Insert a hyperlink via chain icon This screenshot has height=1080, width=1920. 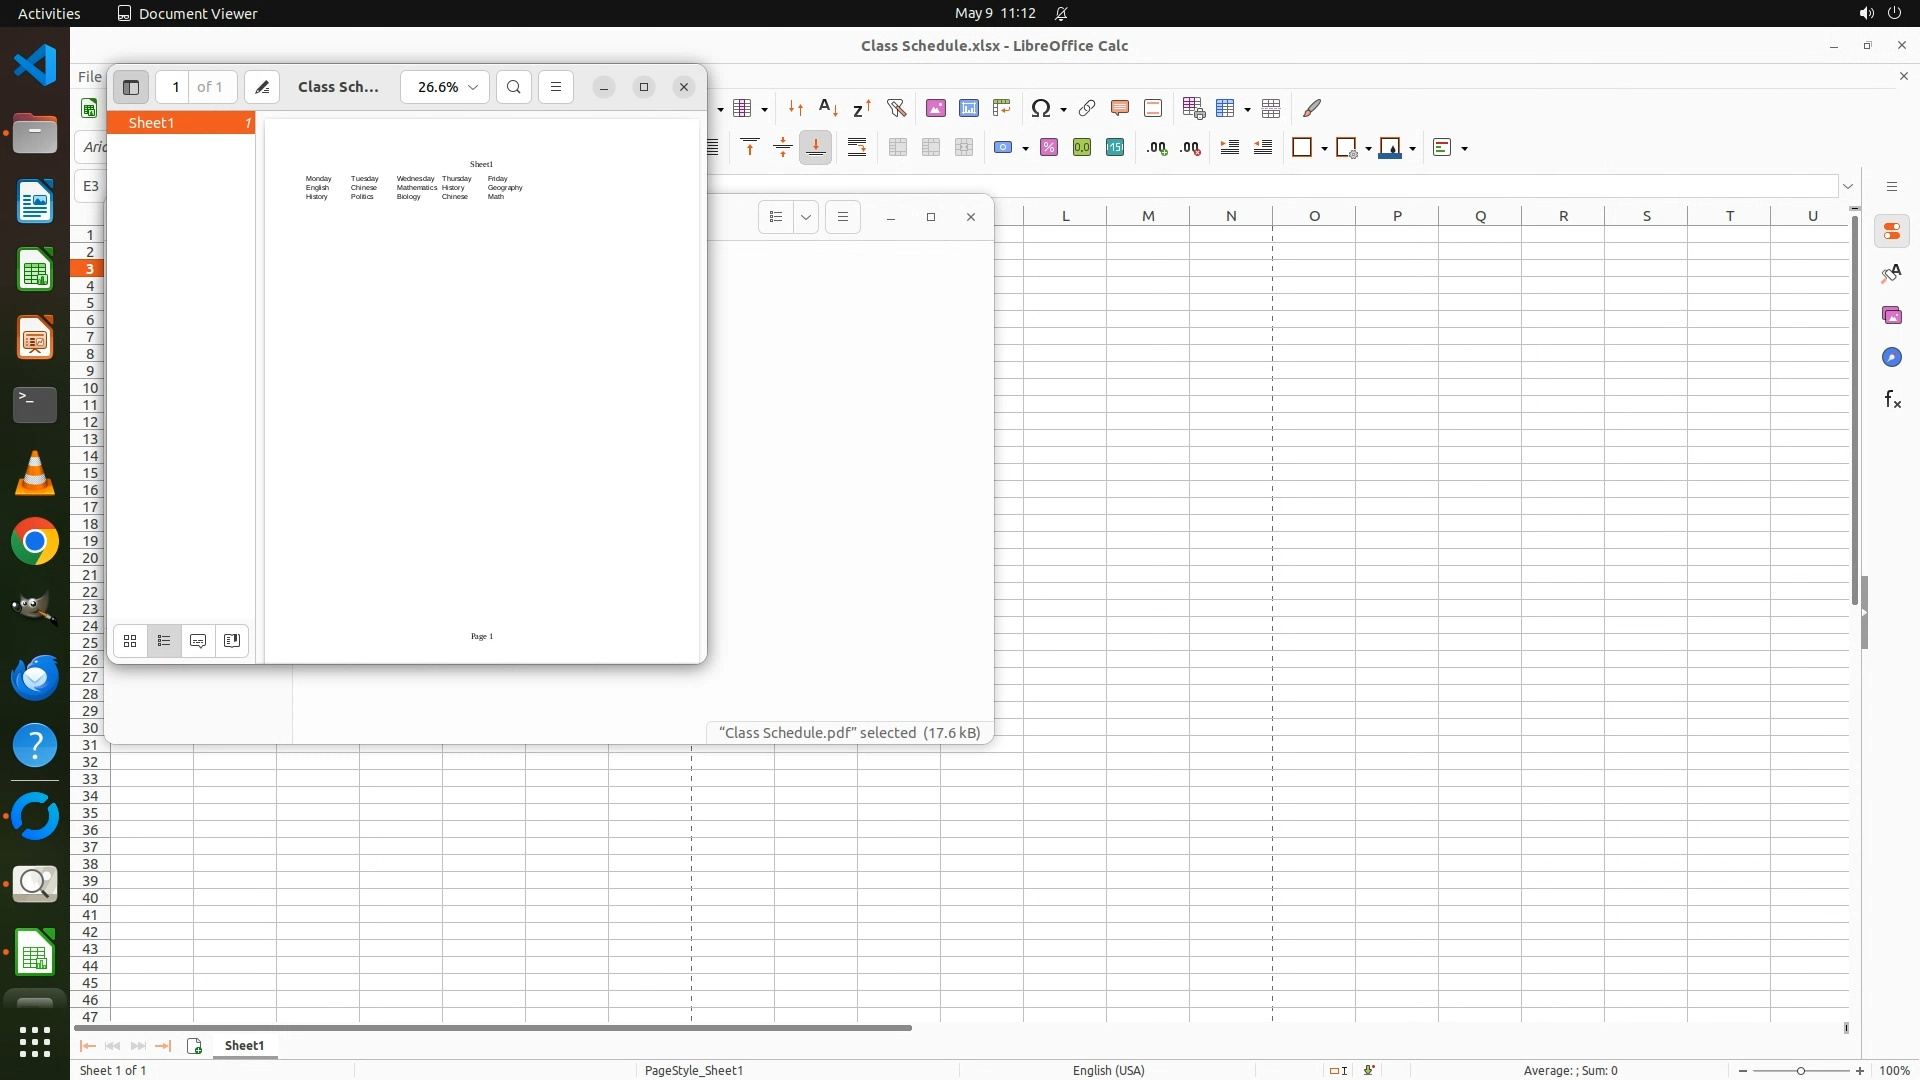(1087, 108)
